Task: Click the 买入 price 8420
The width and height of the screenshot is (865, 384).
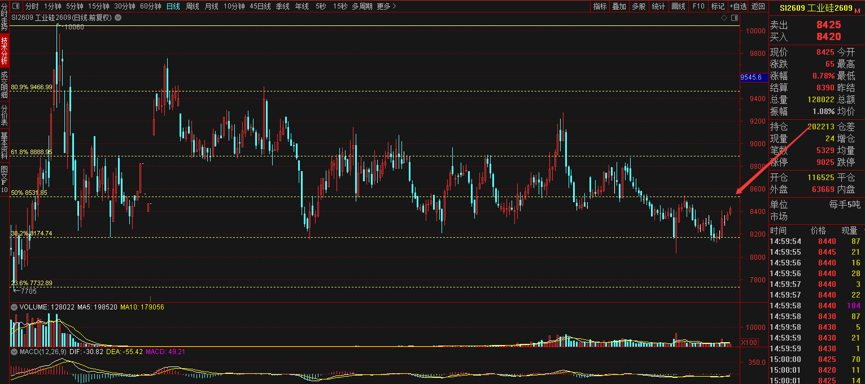Action: point(828,37)
